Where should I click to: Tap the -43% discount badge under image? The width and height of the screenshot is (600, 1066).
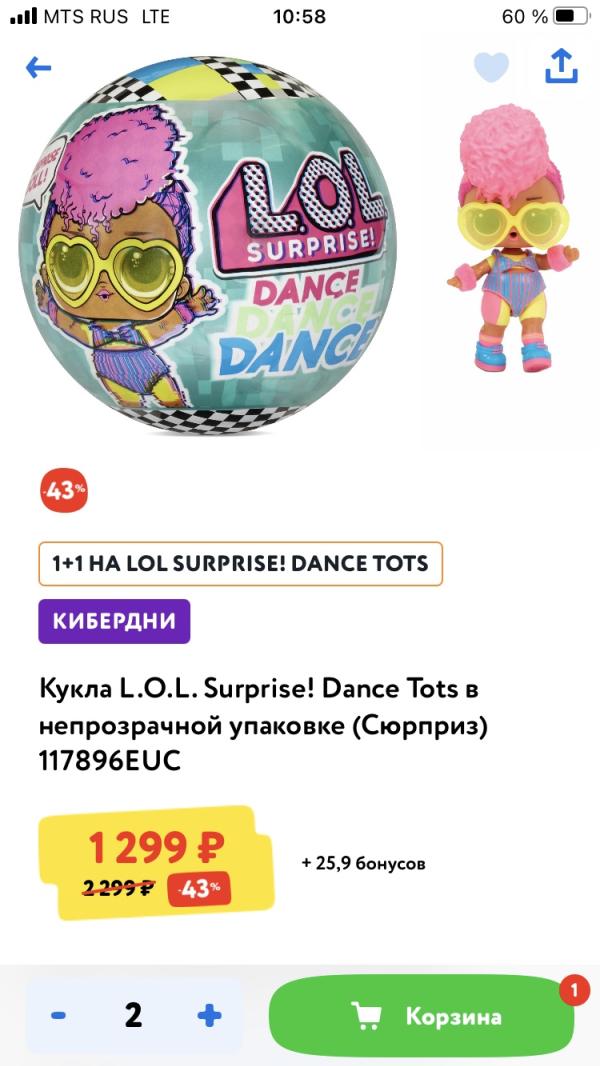(64, 491)
